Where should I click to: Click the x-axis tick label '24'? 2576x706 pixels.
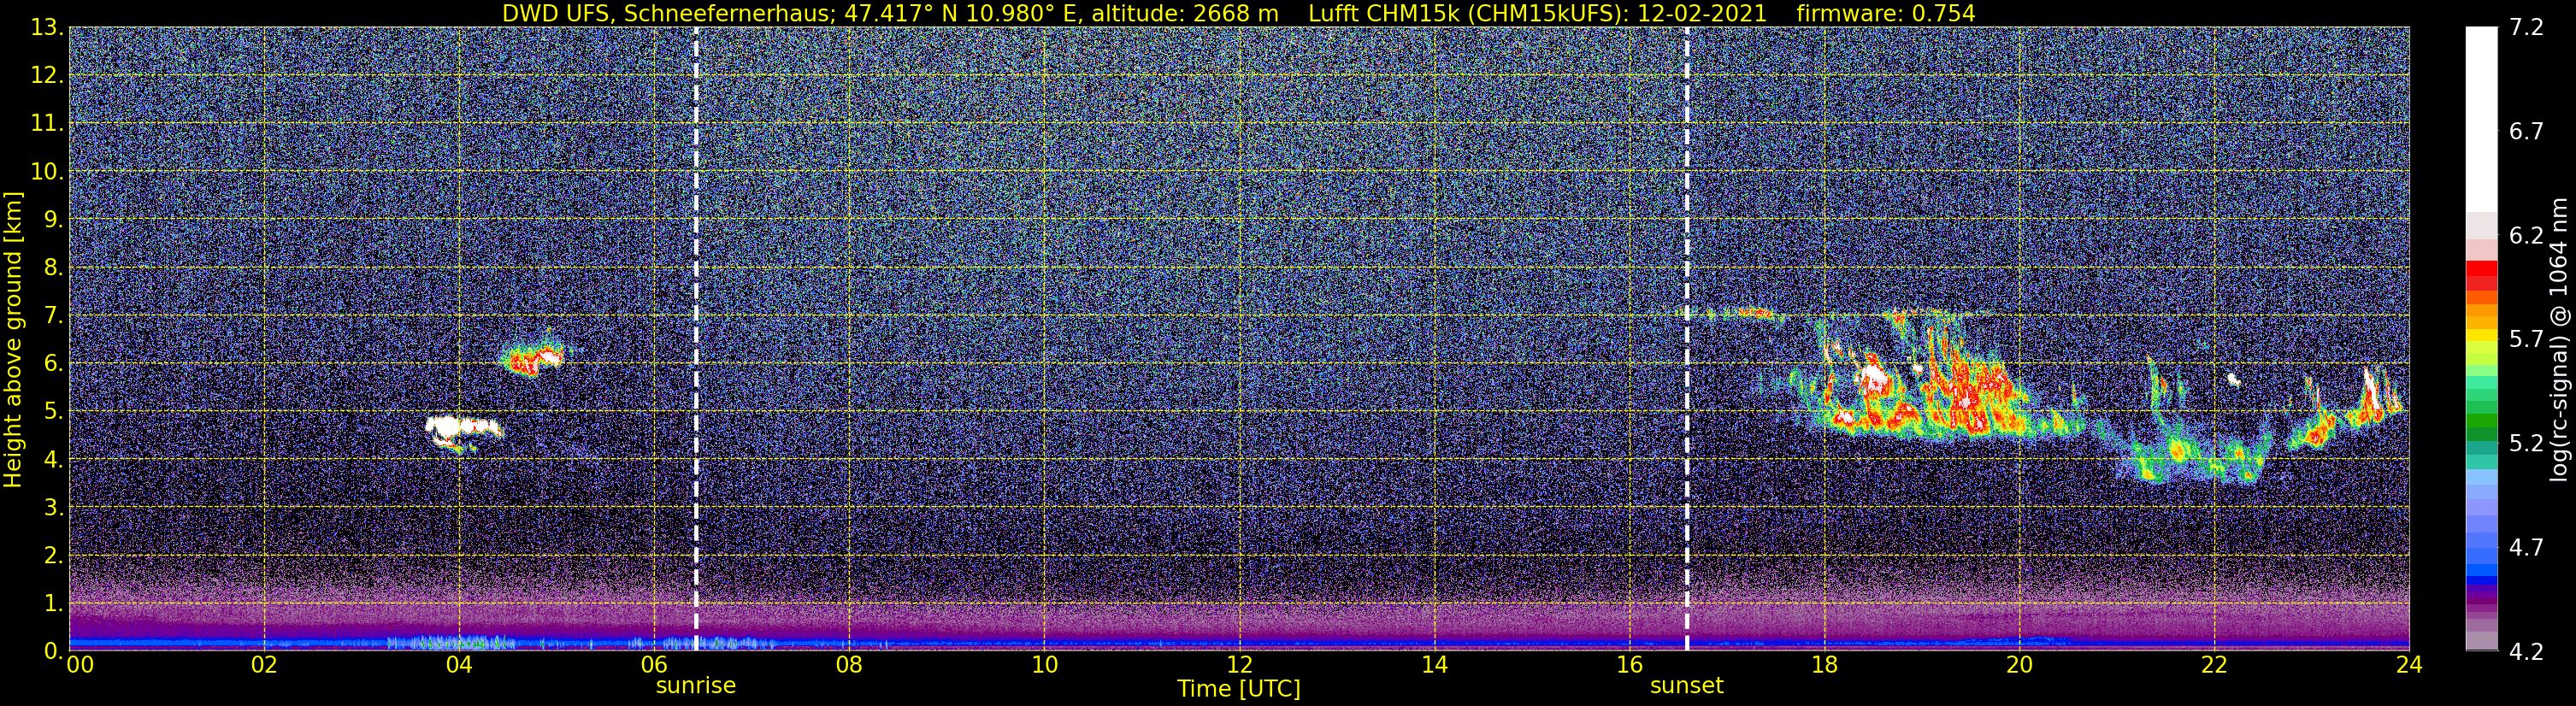(2409, 666)
